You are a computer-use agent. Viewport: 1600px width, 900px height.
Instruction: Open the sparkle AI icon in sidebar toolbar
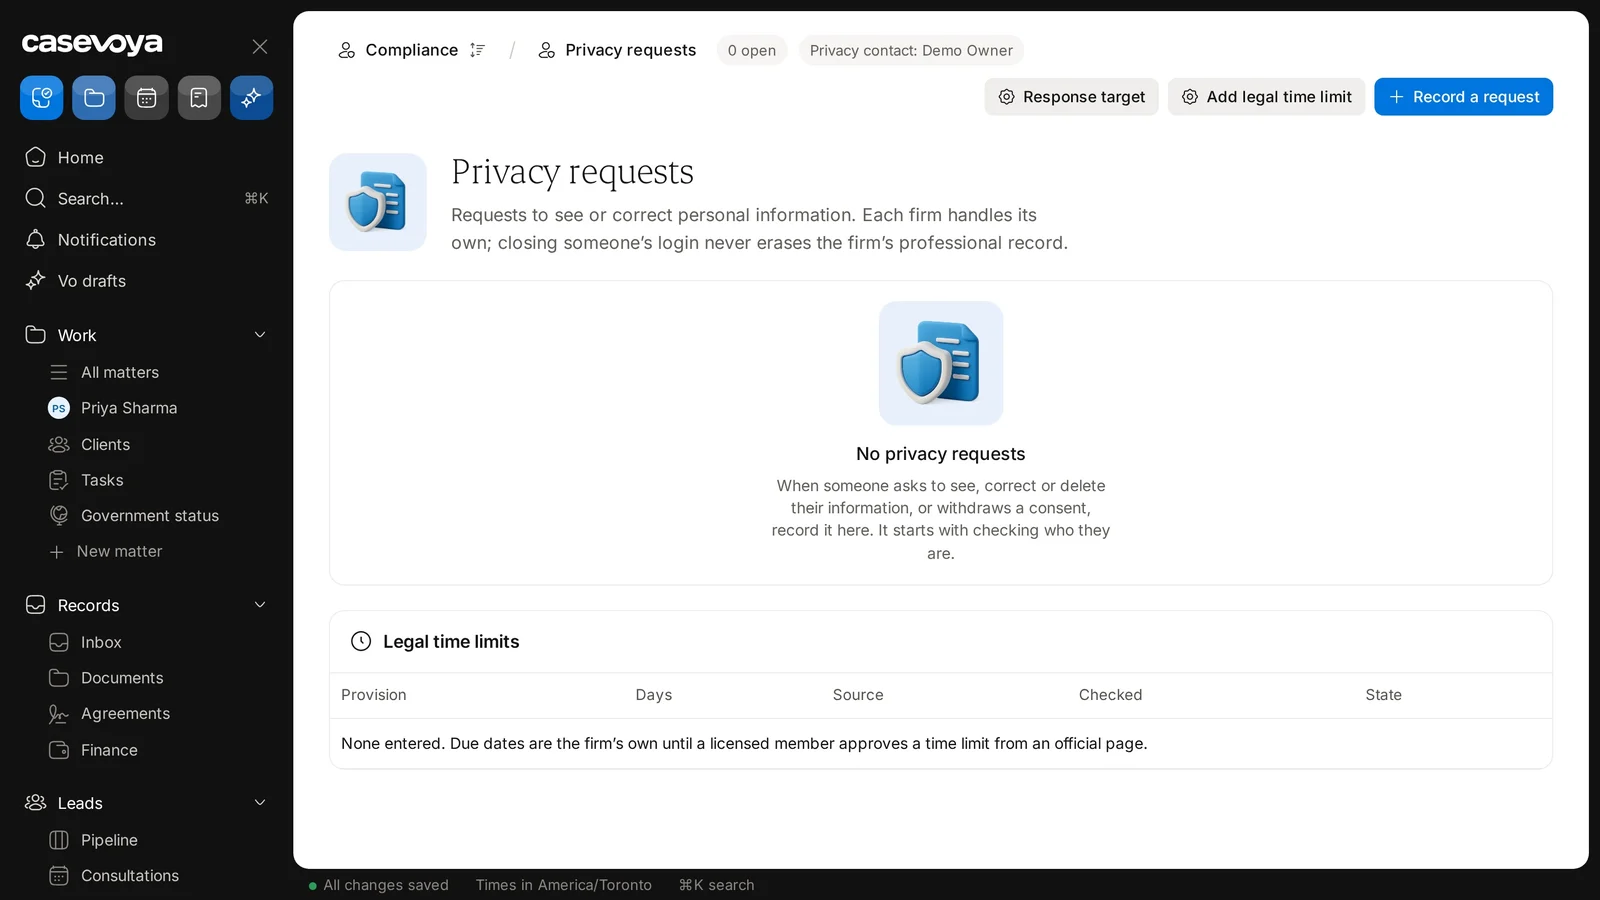[x=251, y=98]
